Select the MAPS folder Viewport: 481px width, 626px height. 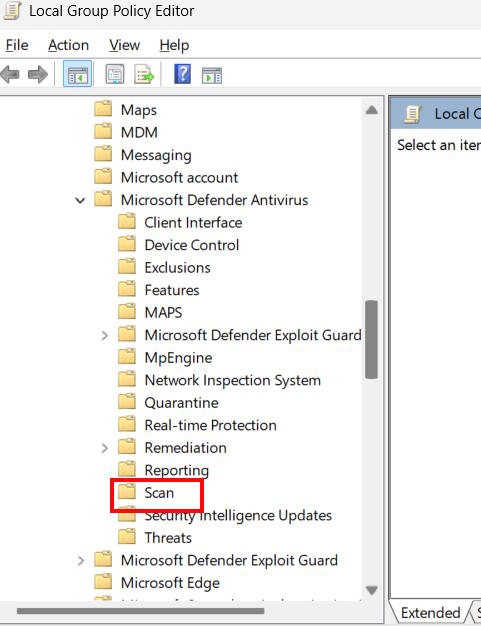(163, 313)
